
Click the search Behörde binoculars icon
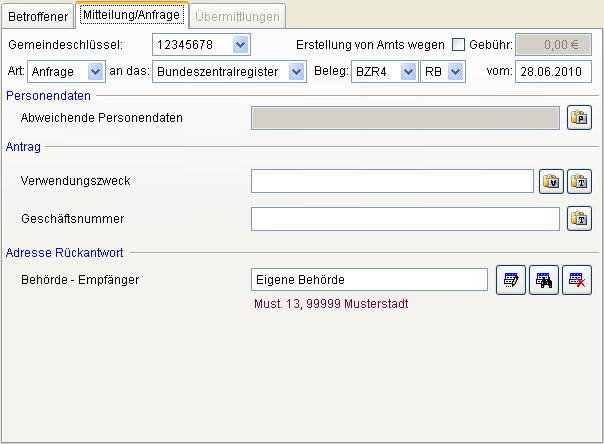point(543,280)
